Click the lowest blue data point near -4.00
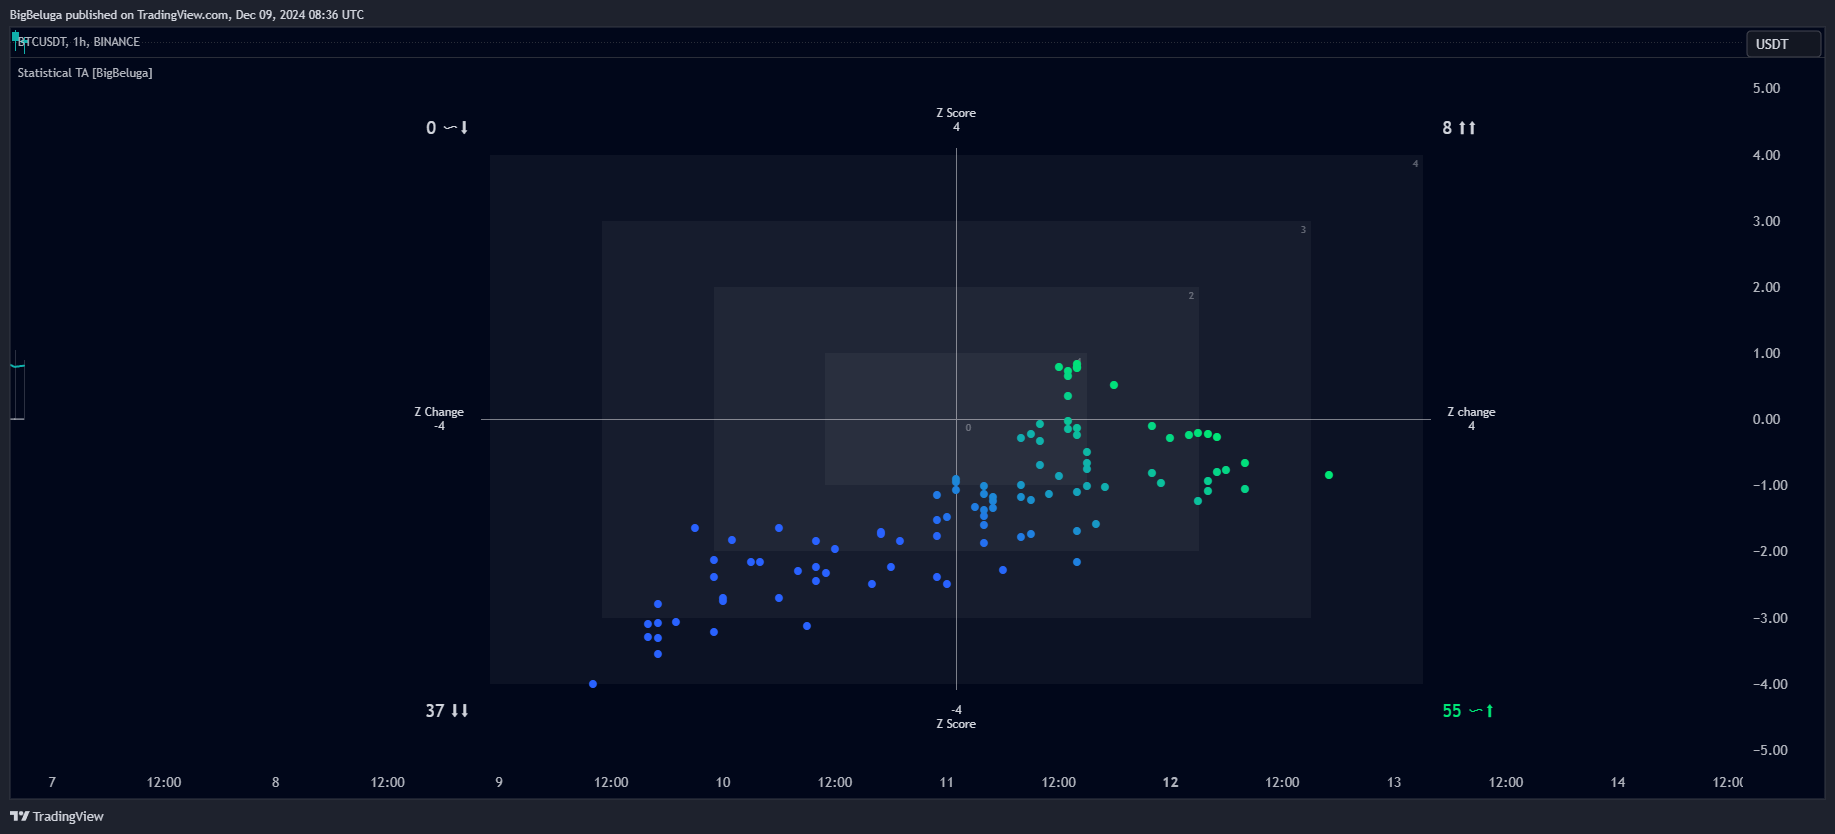Screen dimensions: 1835x834 593,684
